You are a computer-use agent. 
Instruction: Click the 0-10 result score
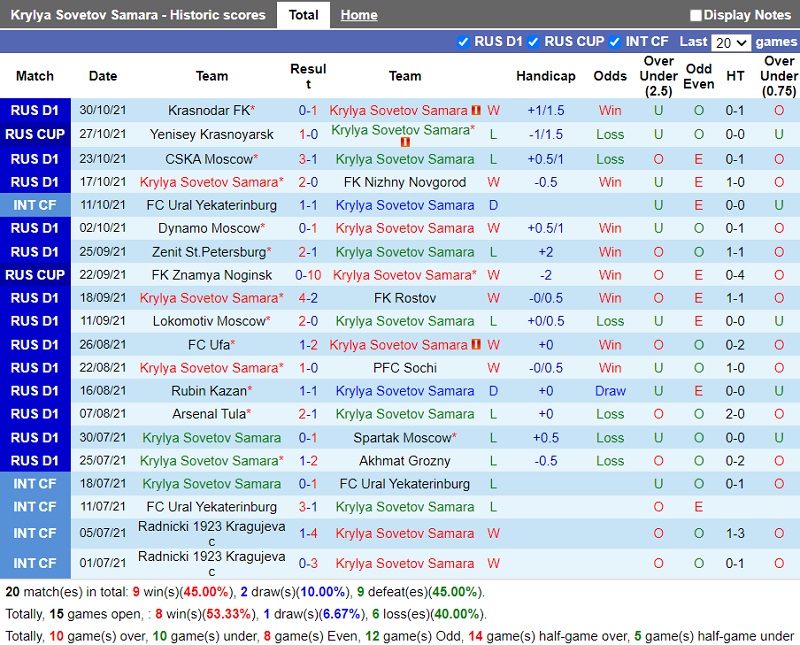[x=308, y=275]
